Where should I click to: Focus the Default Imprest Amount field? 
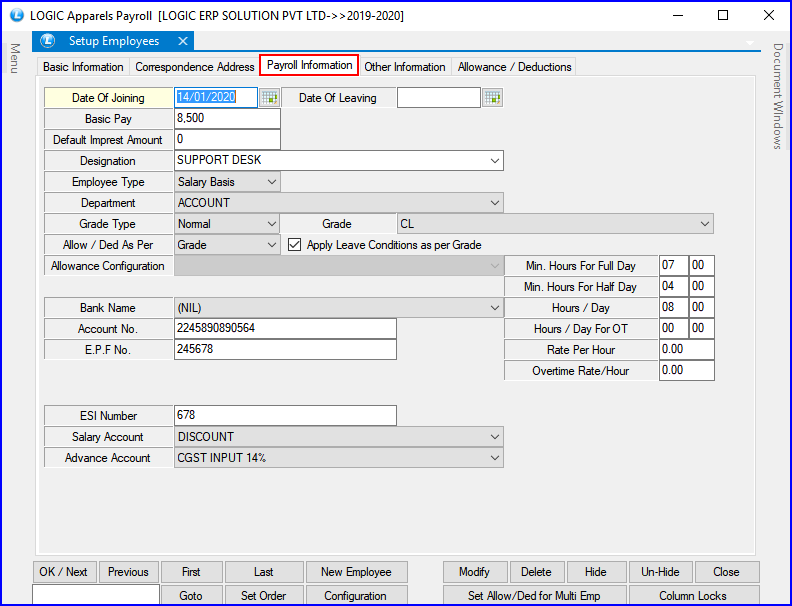pyautogui.click(x=227, y=139)
